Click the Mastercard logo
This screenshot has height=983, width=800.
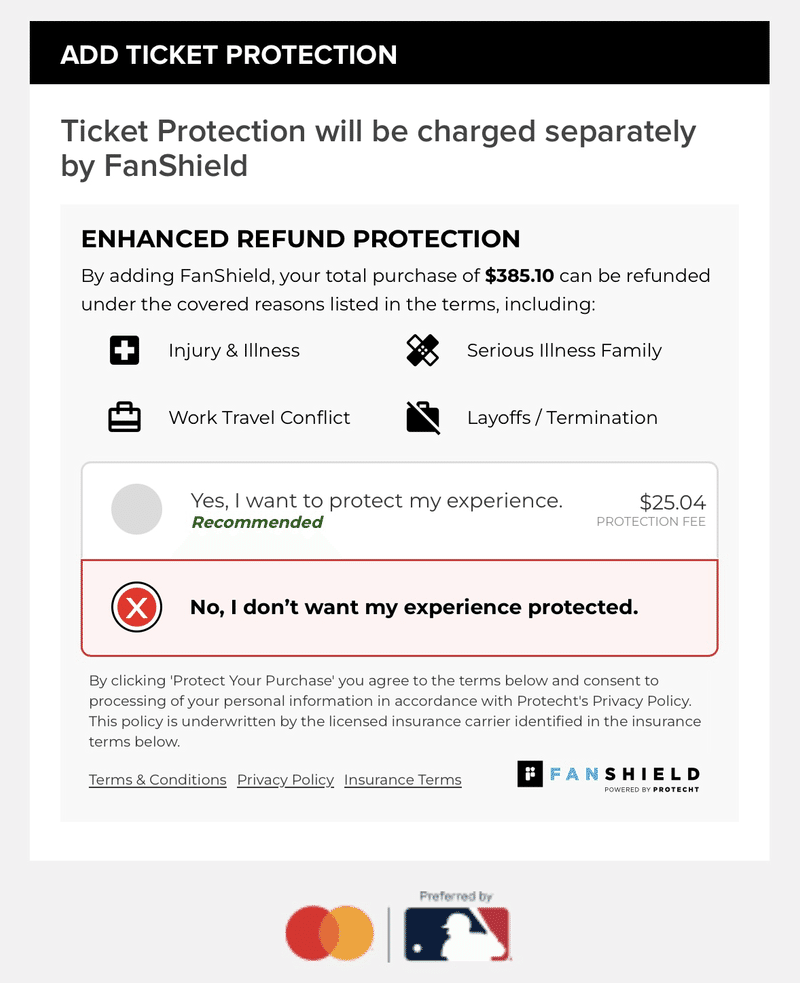point(329,934)
